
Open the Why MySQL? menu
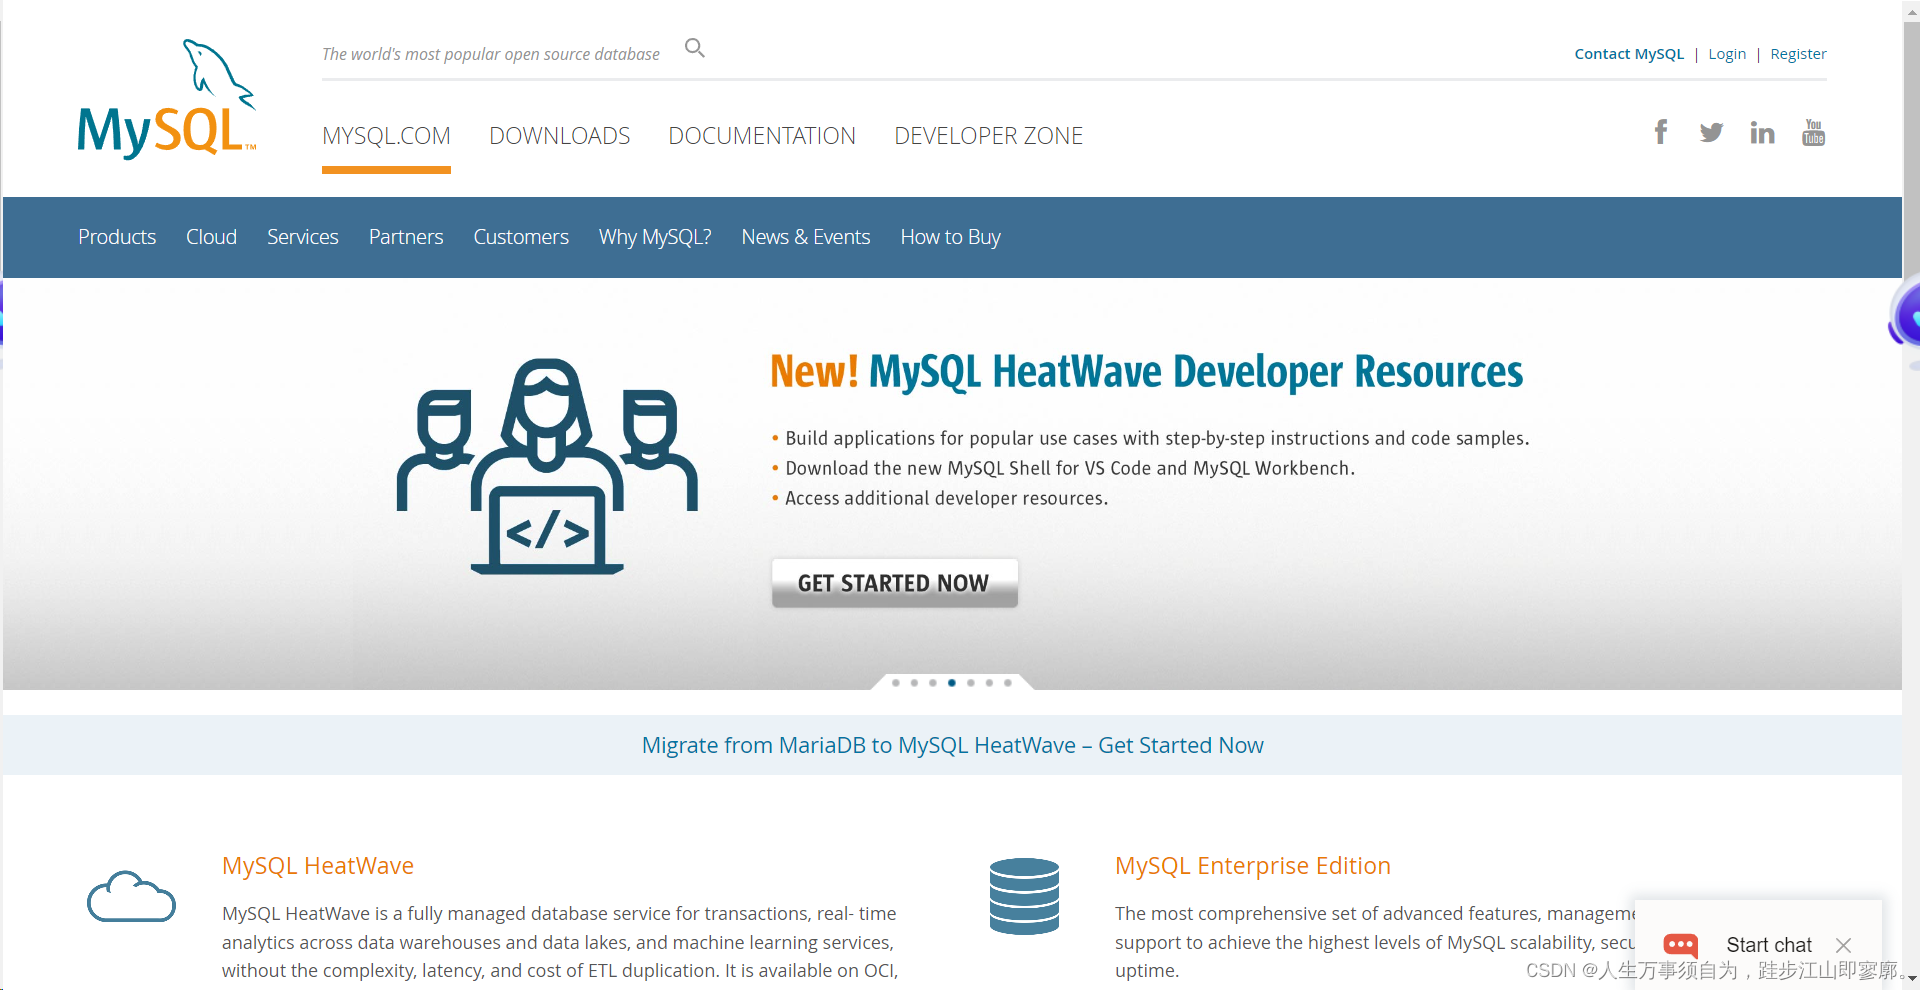point(654,237)
